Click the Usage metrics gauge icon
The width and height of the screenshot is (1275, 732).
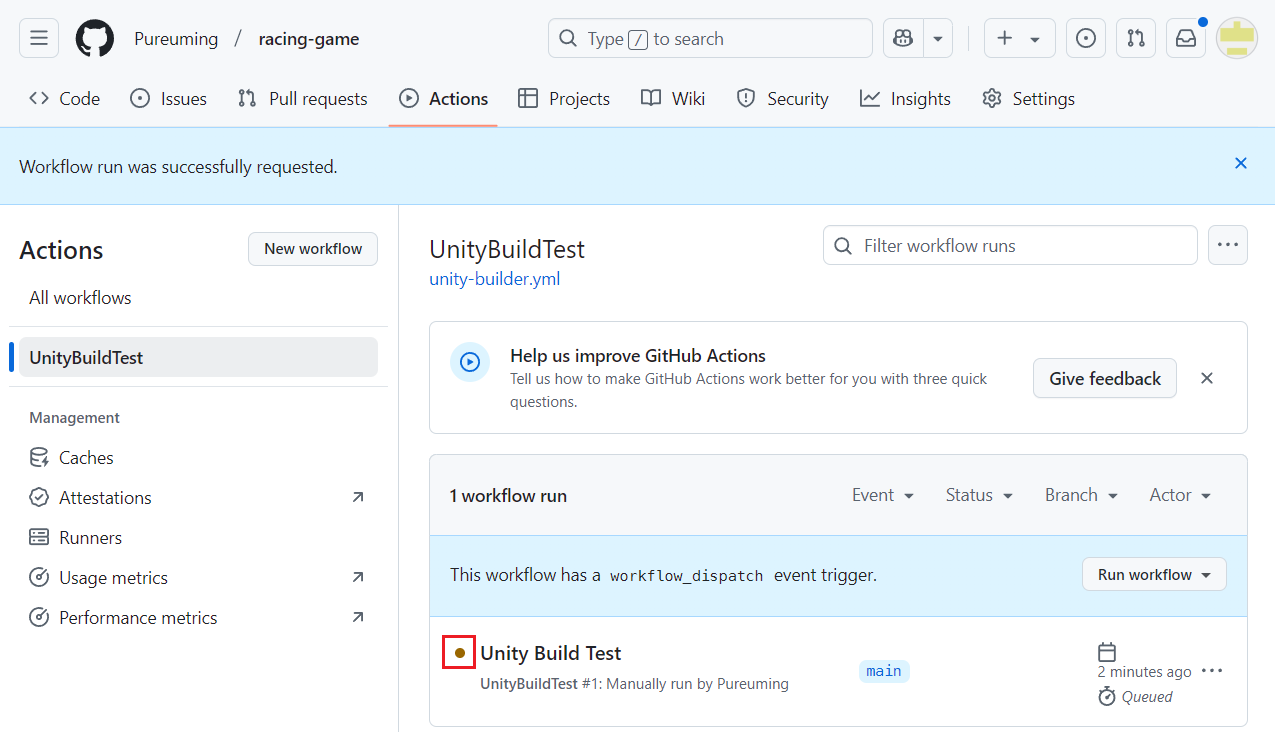[x=39, y=578]
